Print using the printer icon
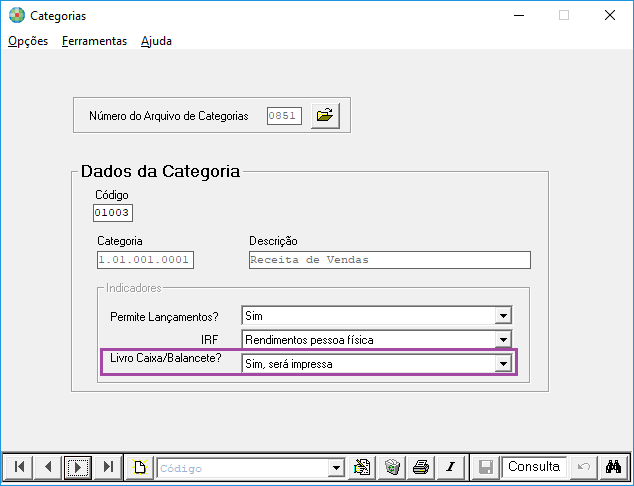The width and height of the screenshot is (634, 486). [x=421, y=467]
